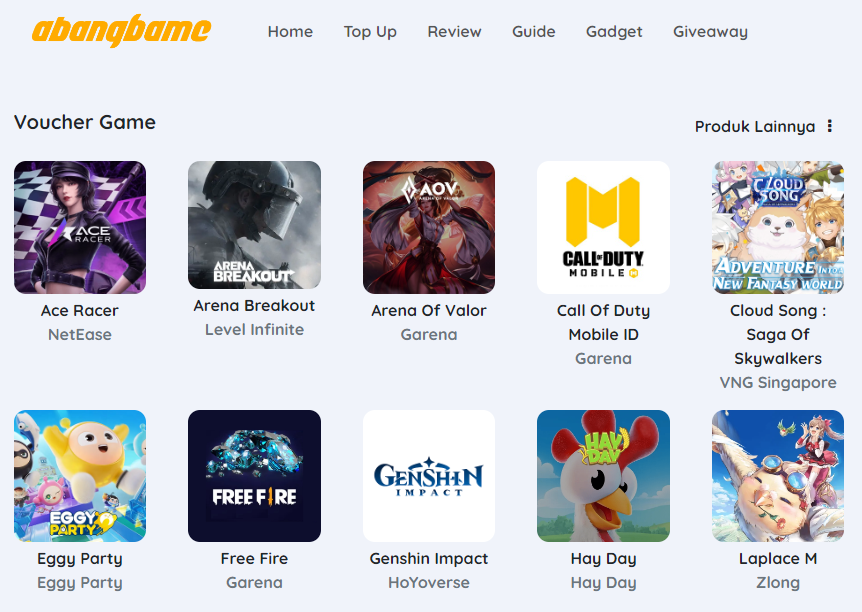Viewport: 862px width, 612px height.
Task: Open the Free Fire diamonds icon
Action: click(255, 476)
